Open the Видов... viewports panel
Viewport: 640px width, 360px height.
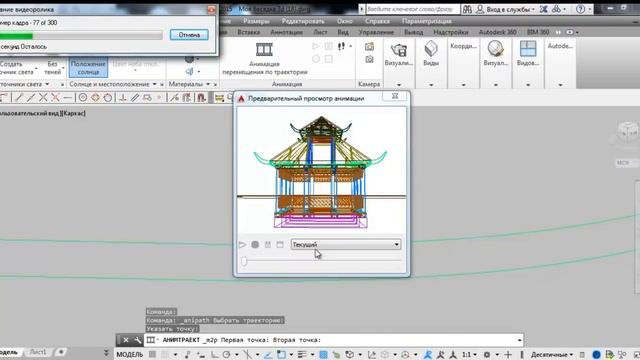click(x=528, y=55)
